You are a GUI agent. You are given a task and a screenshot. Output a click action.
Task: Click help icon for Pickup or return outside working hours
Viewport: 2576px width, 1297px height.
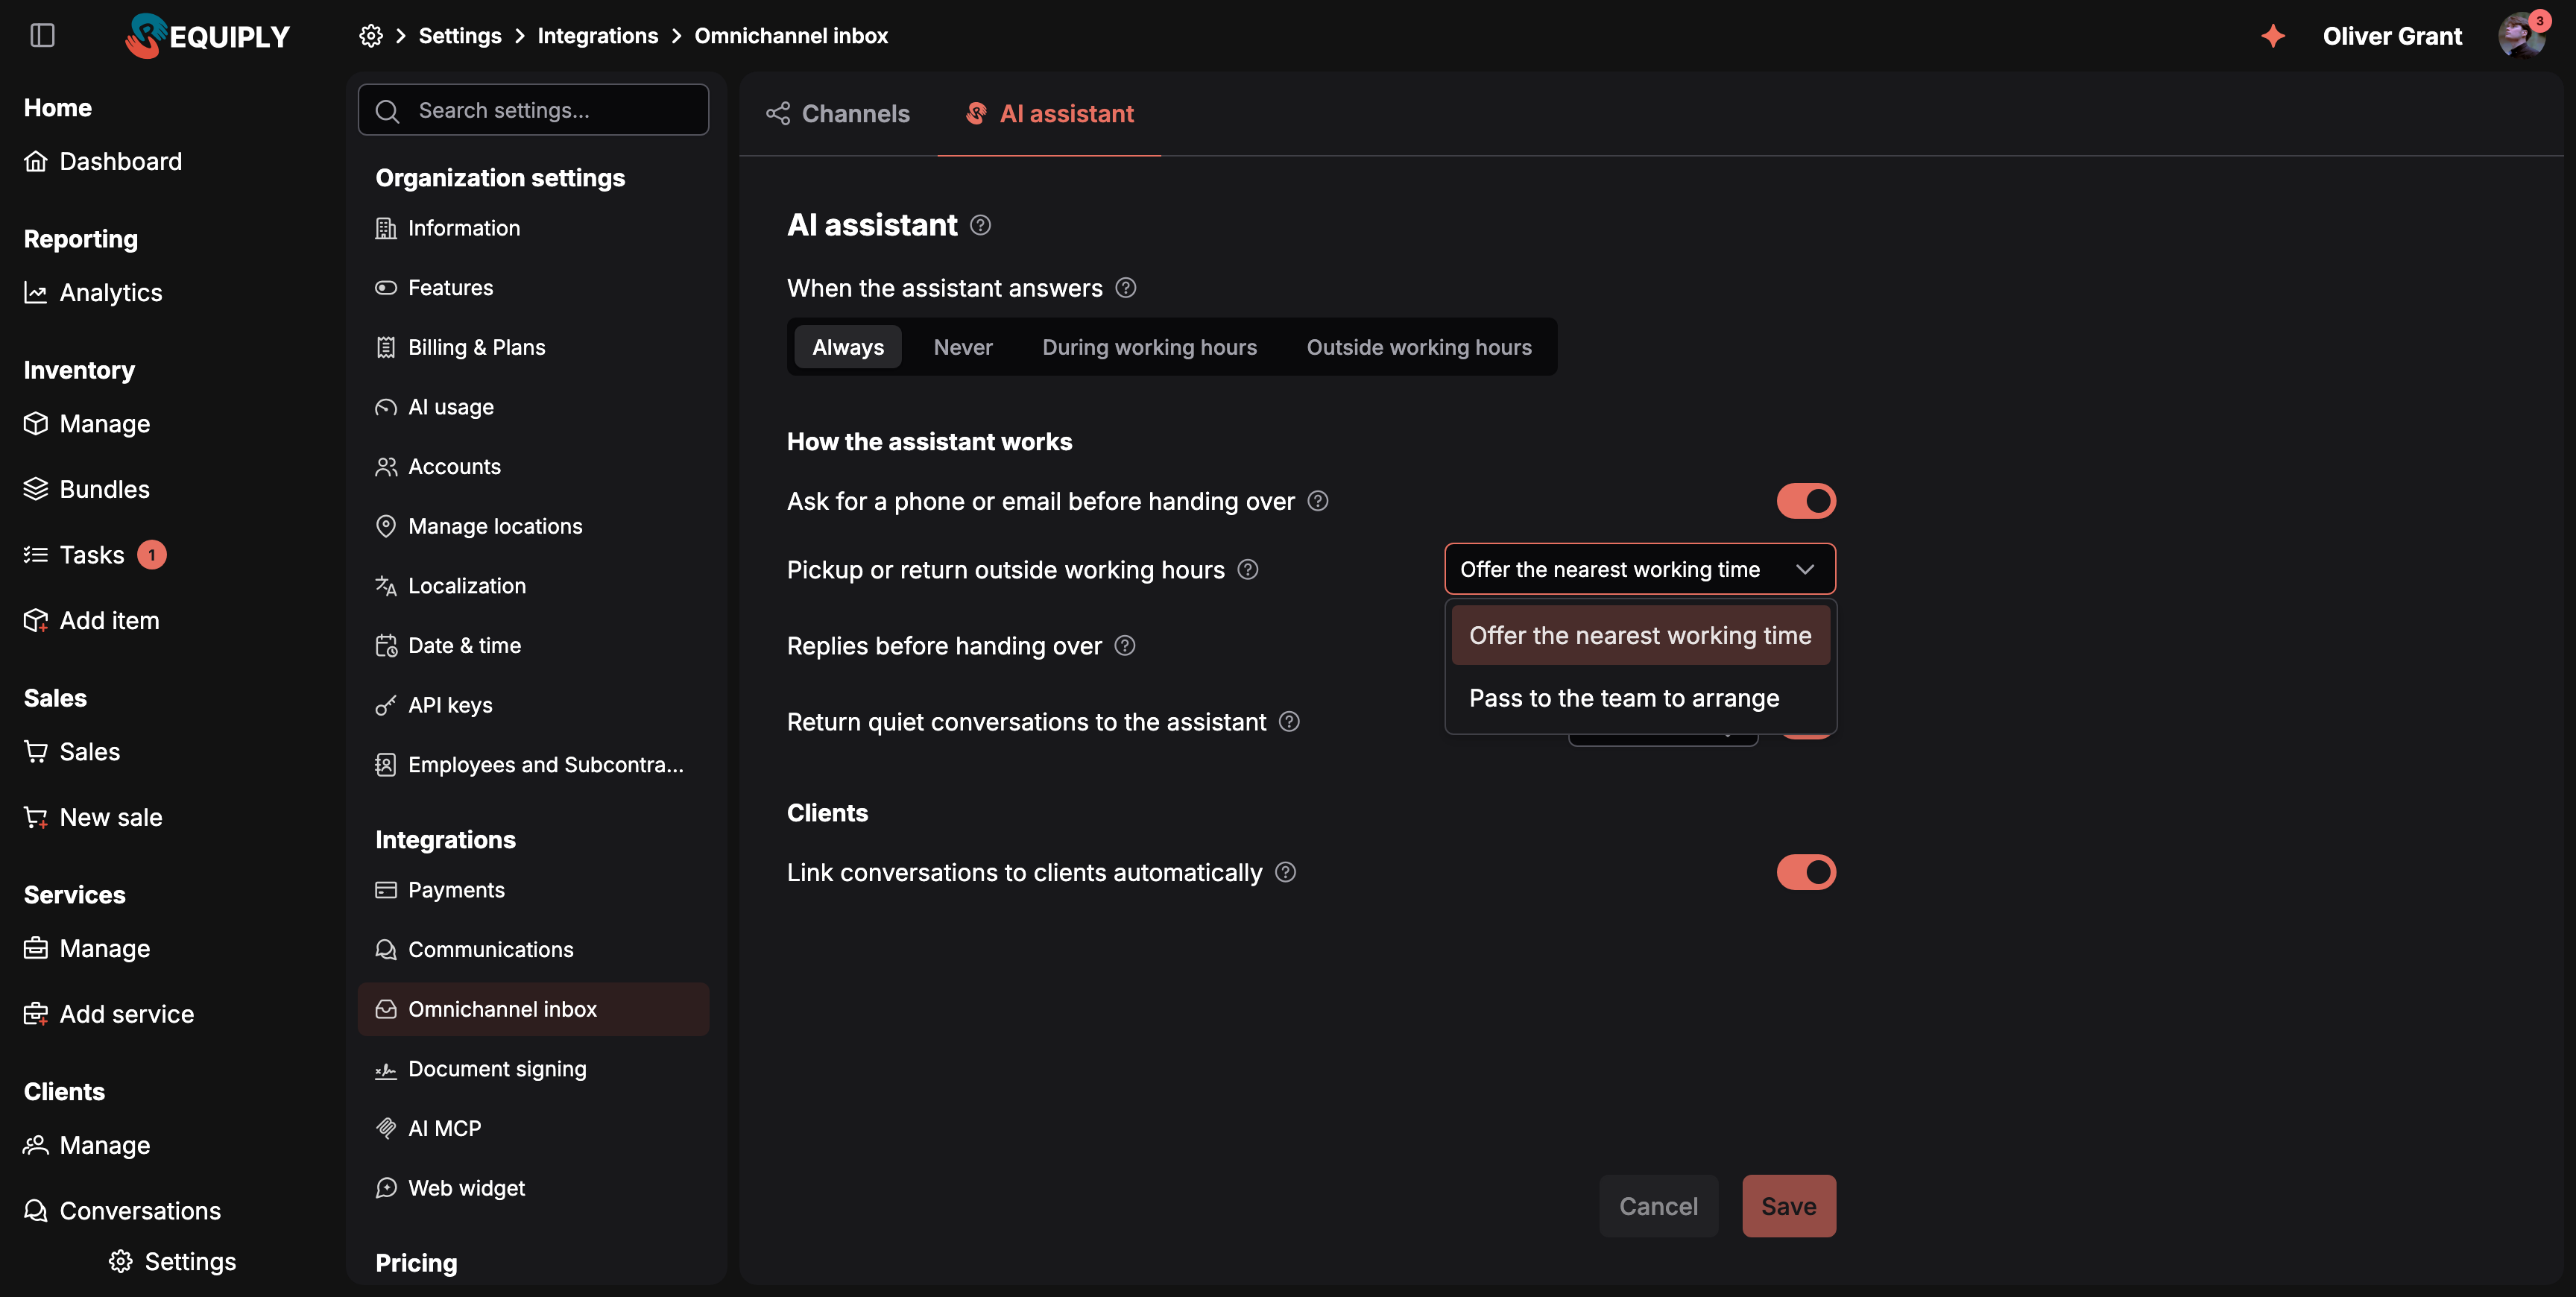tap(1248, 570)
